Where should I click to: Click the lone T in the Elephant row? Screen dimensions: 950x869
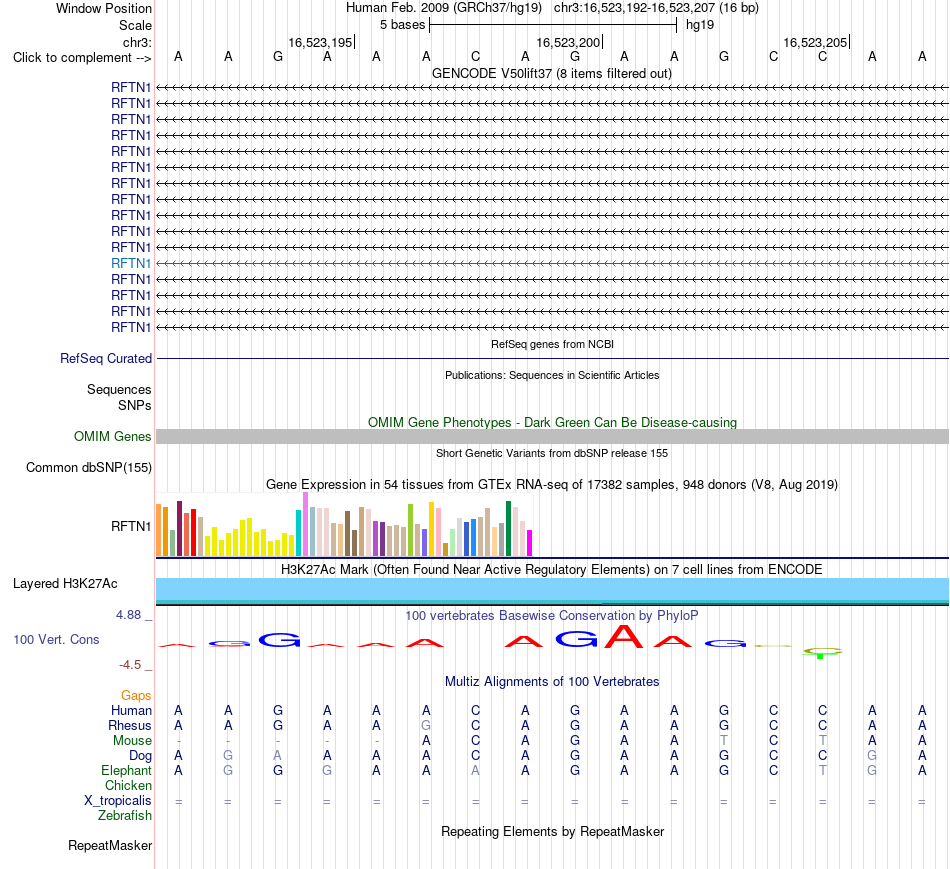point(822,770)
